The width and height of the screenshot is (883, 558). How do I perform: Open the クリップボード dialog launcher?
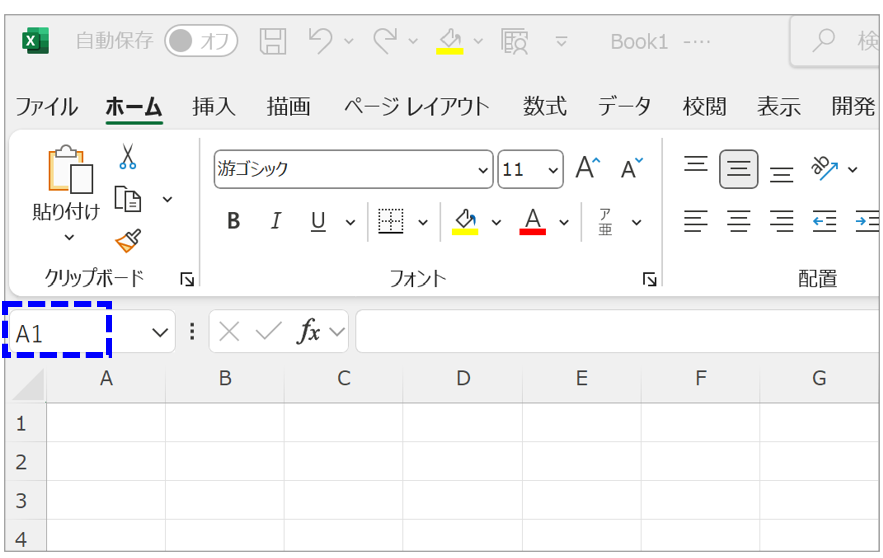click(187, 279)
